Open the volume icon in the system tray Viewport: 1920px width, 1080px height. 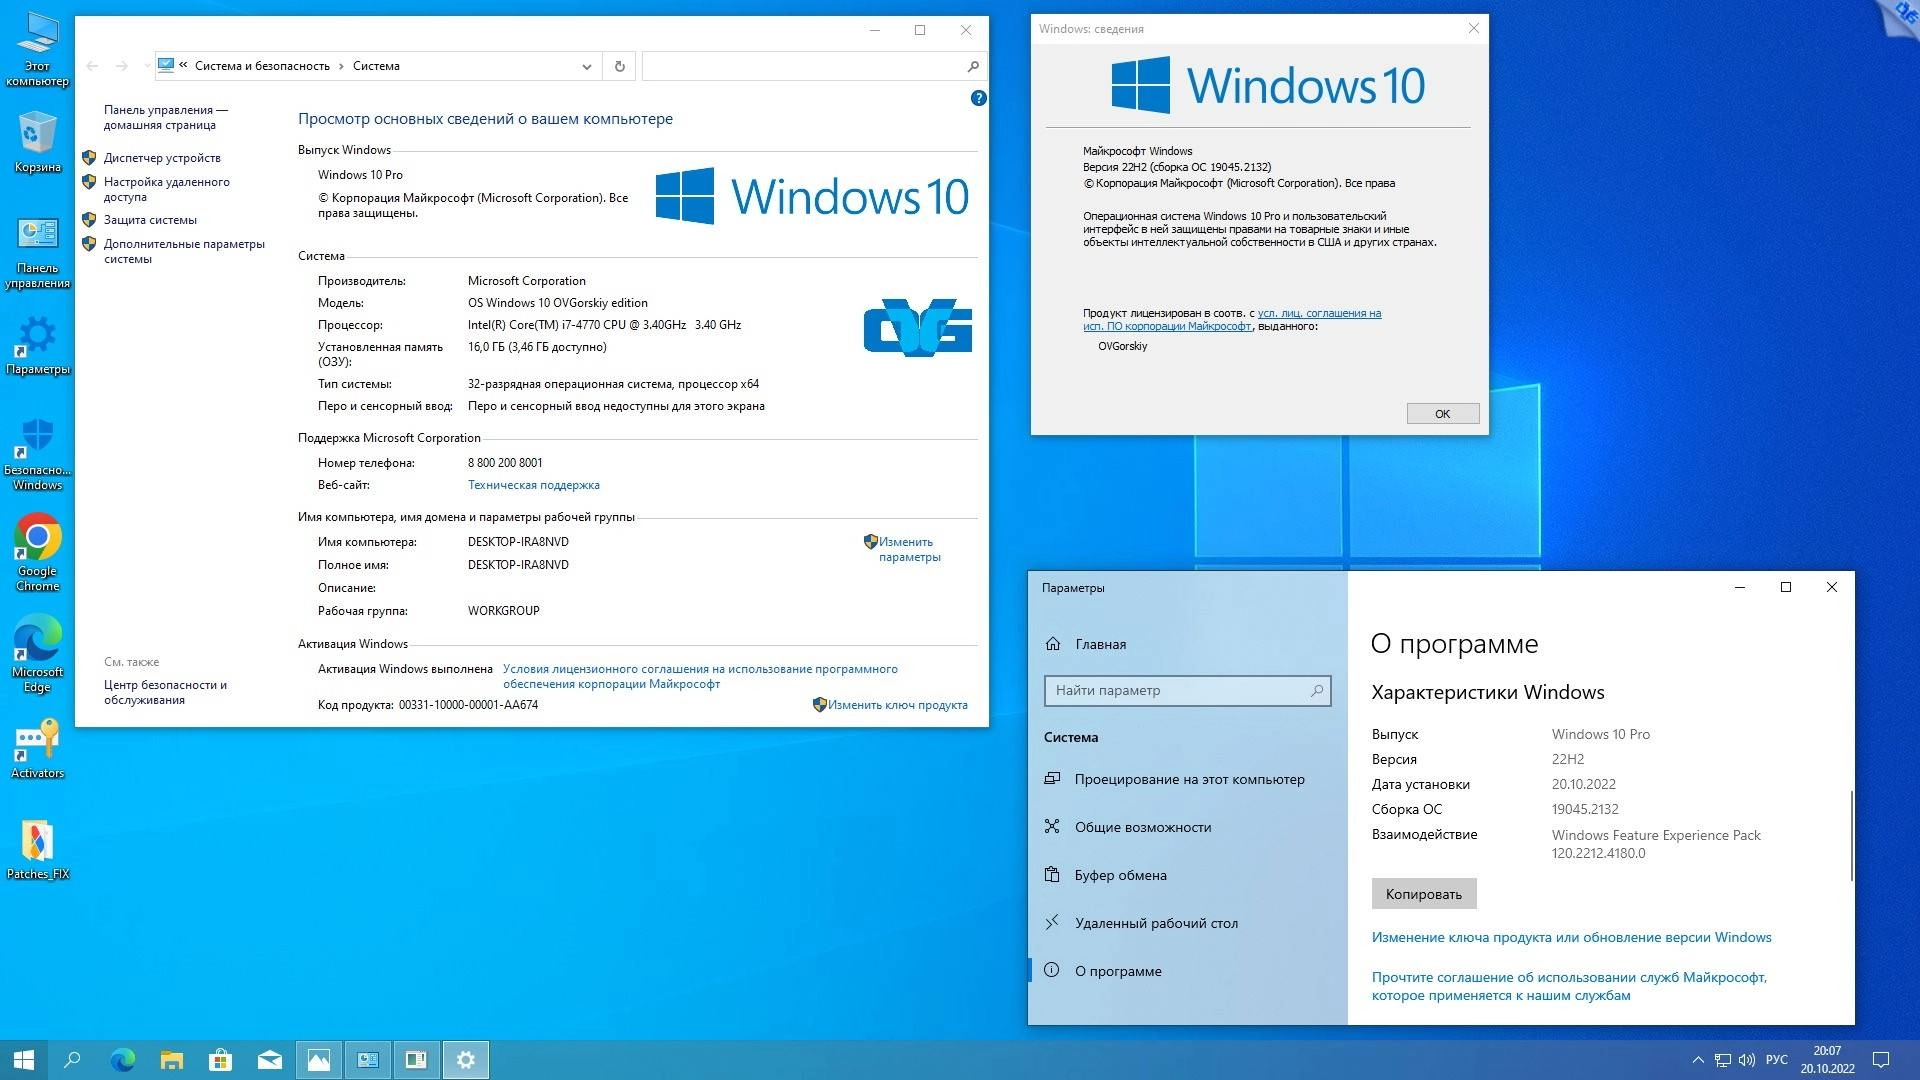click(x=1747, y=1060)
